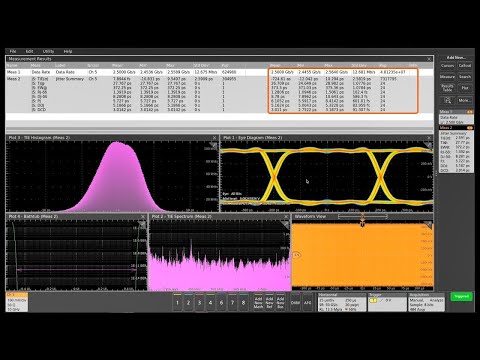Turn on channel 1
Screen dimensions: 480x360
pyautogui.click(x=177, y=302)
